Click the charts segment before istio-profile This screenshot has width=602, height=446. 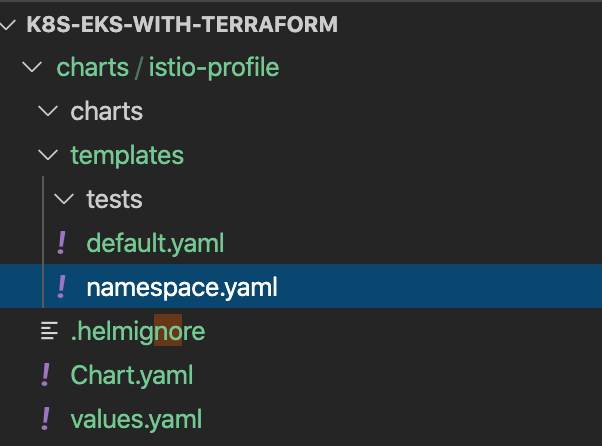click(x=92, y=68)
